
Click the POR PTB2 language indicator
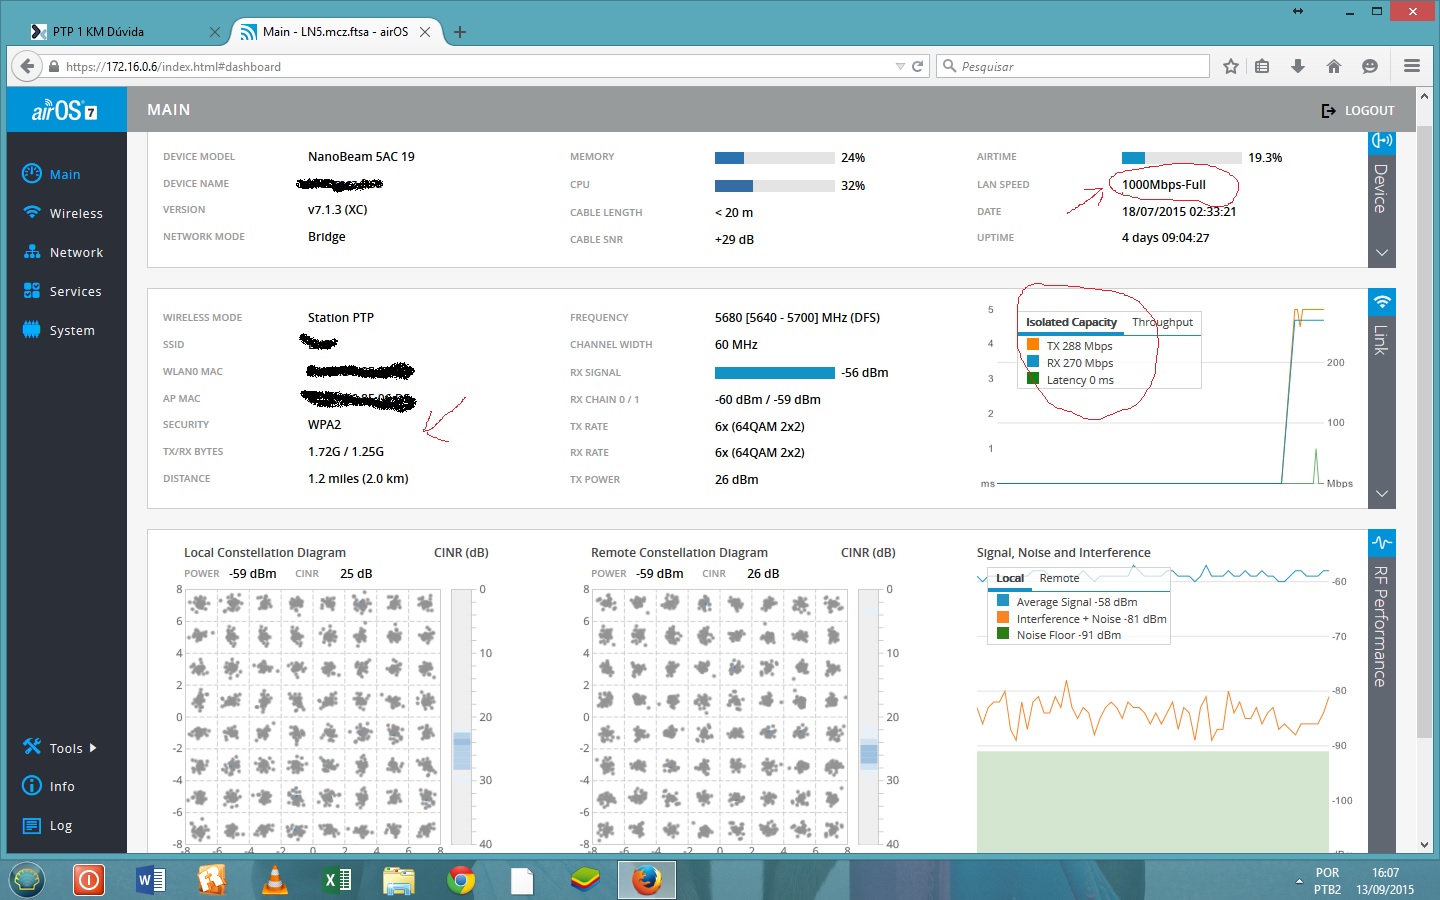tap(1327, 881)
